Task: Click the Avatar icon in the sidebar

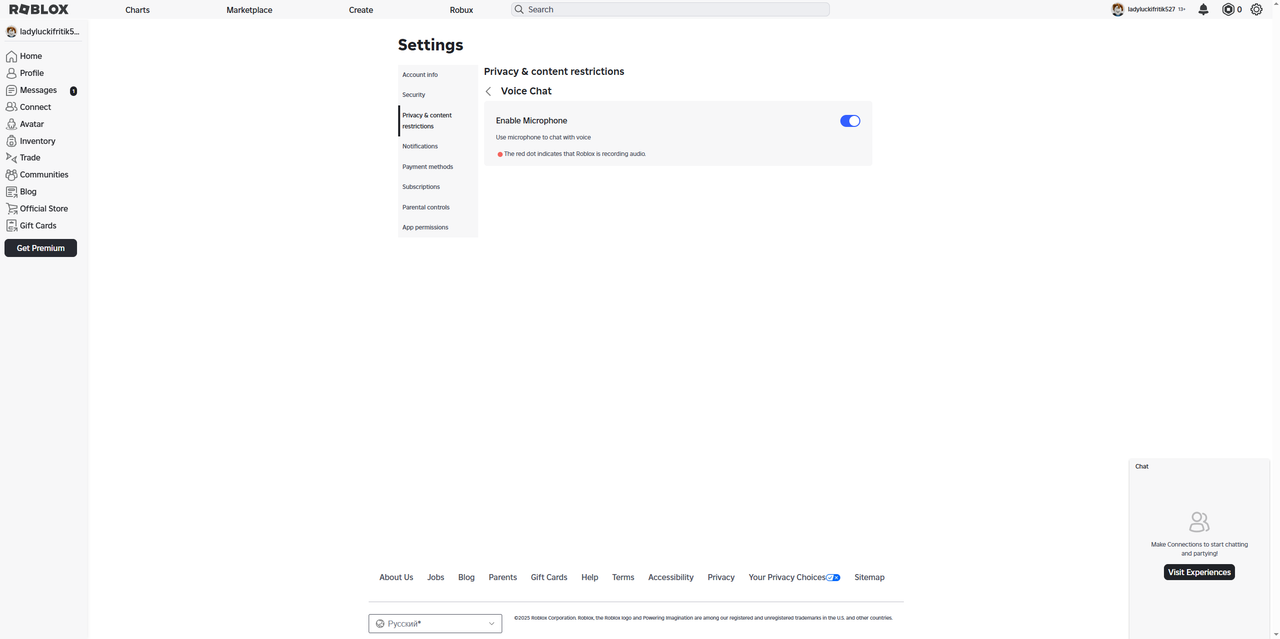Action: pos(11,124)
